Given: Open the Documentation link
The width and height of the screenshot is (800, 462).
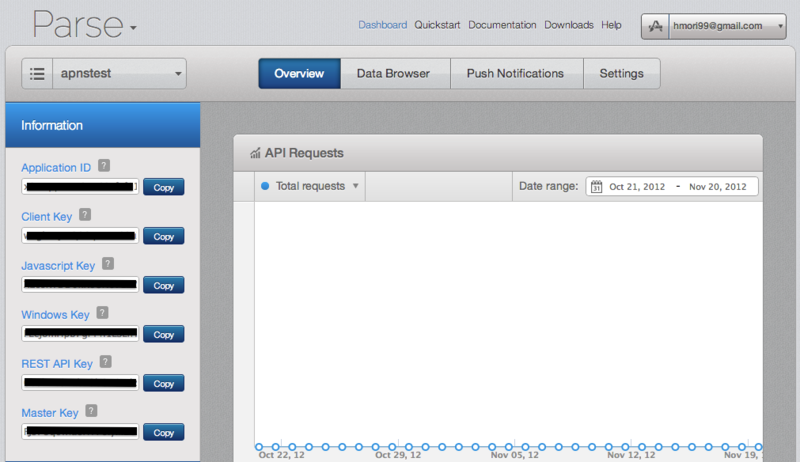Looking at the screenshot, I should [502, 25].
